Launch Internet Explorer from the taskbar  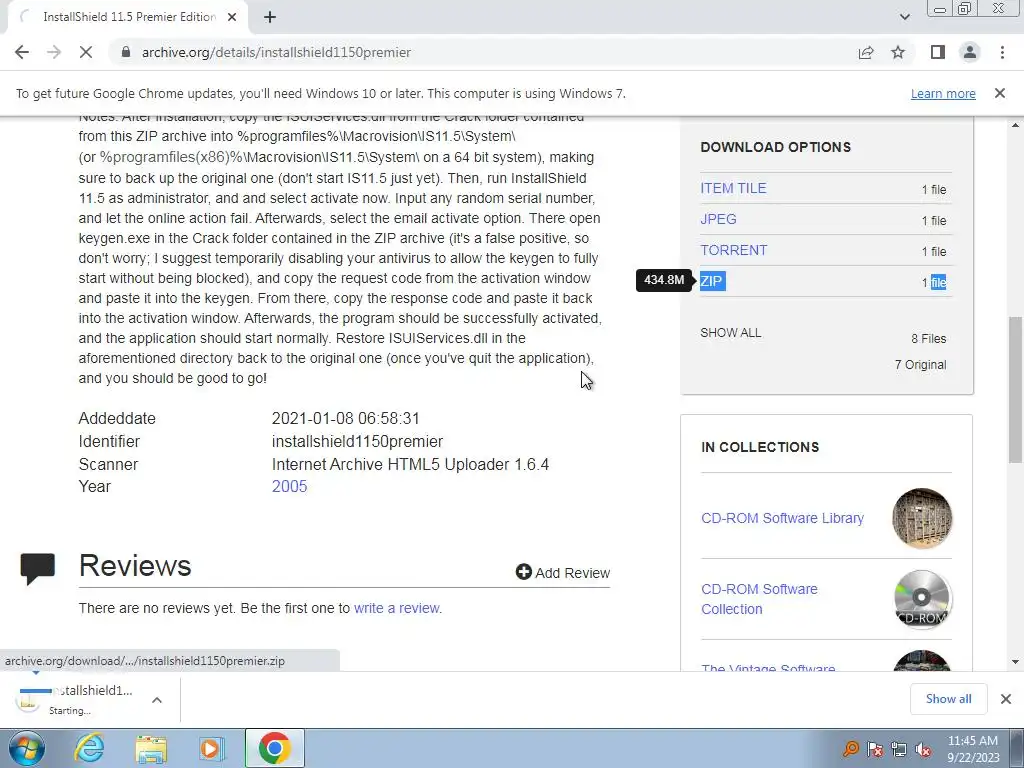point(89,748)
